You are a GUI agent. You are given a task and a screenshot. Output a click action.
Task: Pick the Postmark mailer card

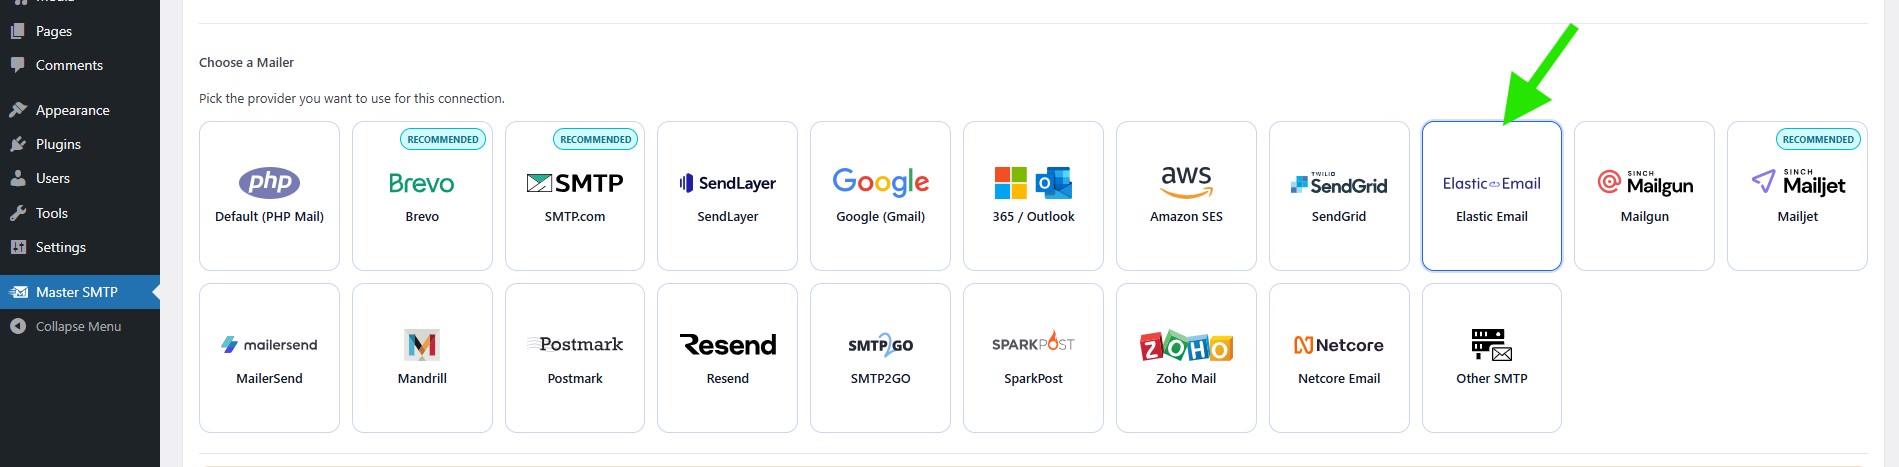[x=575, y=358]
